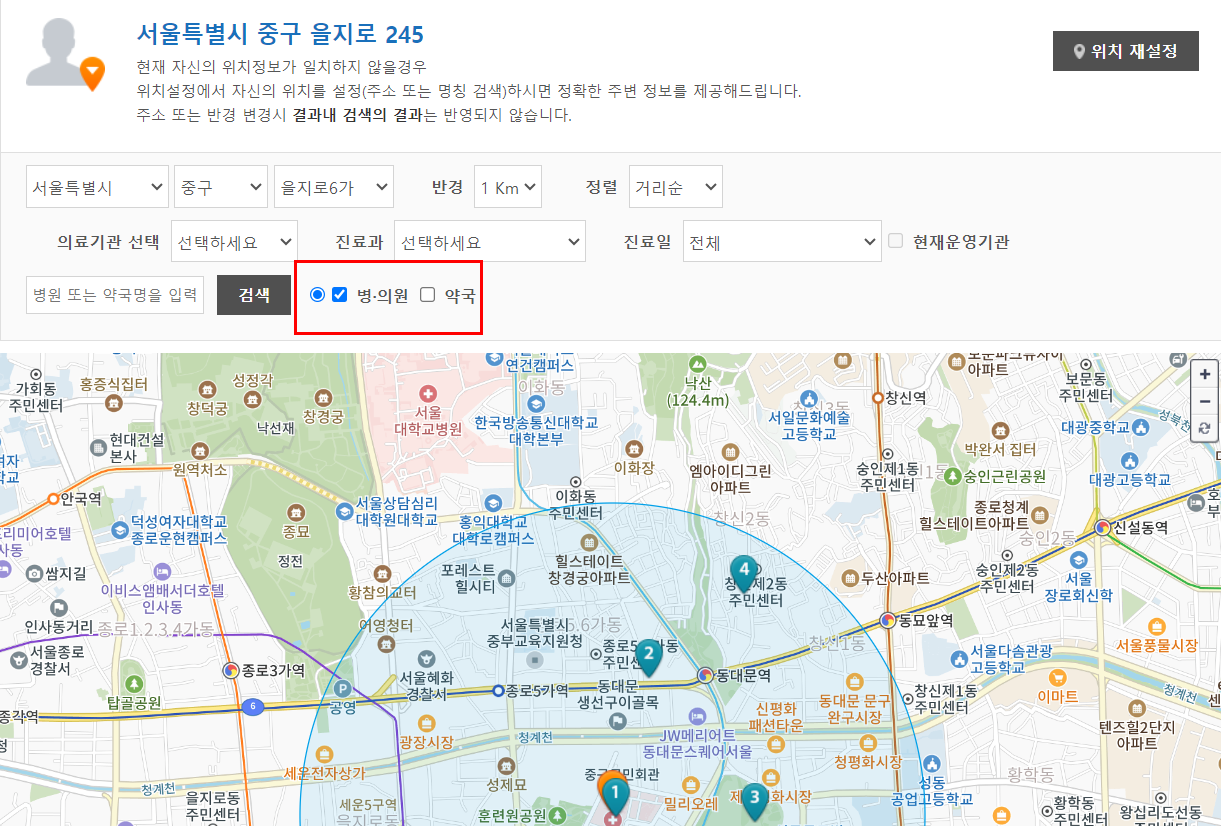Viewport: 1221px width, 826px height.
Task: Click the 검색 search button
Action: 254,295
